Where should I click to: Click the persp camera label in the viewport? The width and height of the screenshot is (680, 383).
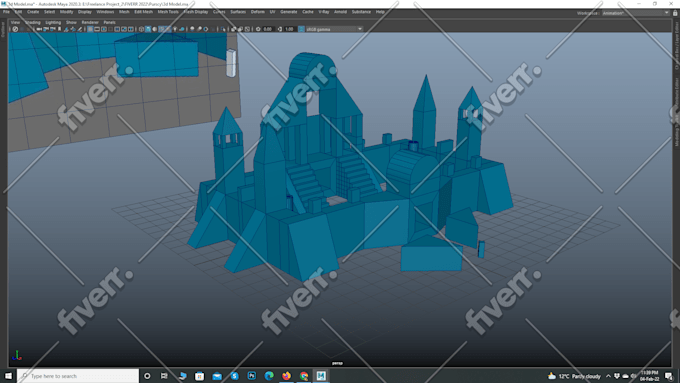(337, 363)
